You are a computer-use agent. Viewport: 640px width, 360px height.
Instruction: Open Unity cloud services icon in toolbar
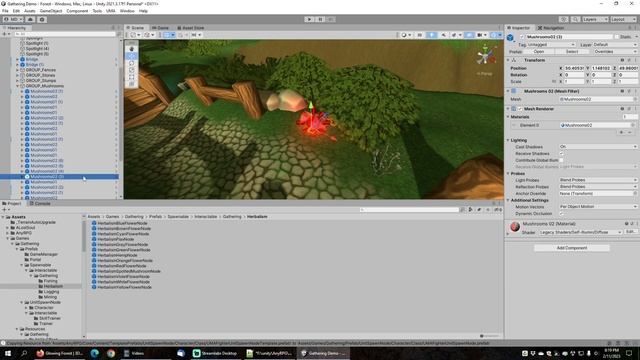(30, 19)
